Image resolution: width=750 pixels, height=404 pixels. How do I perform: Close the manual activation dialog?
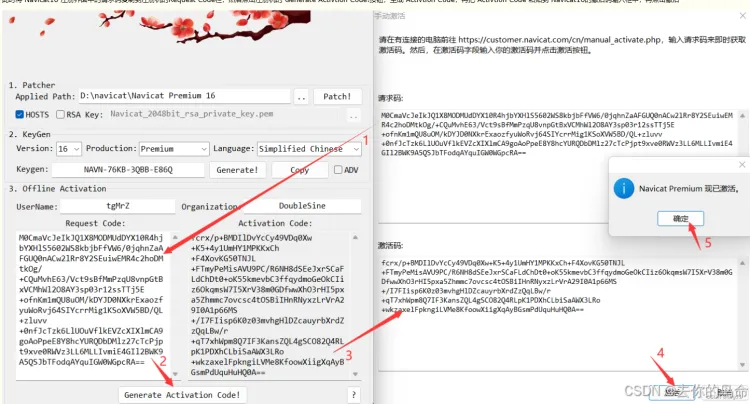742,16
